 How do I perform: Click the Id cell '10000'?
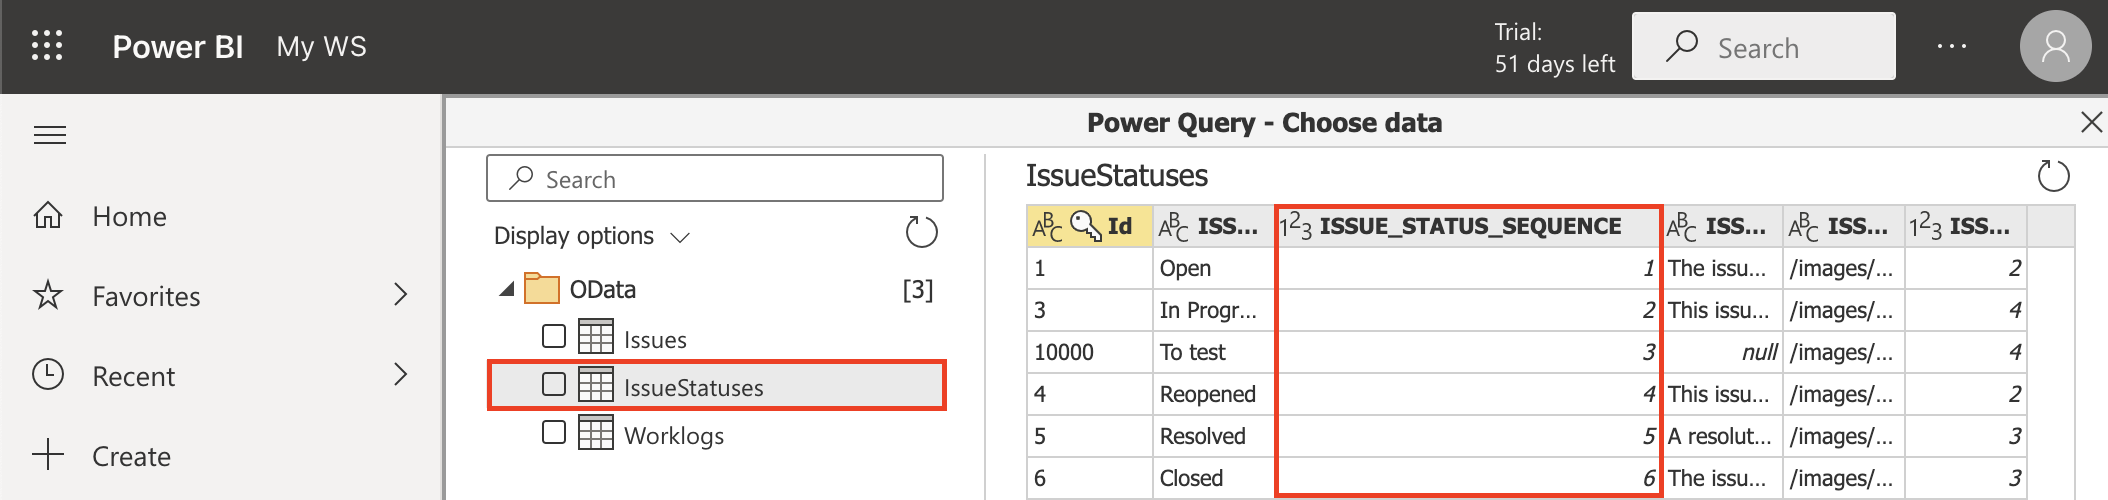[1090, 352]
